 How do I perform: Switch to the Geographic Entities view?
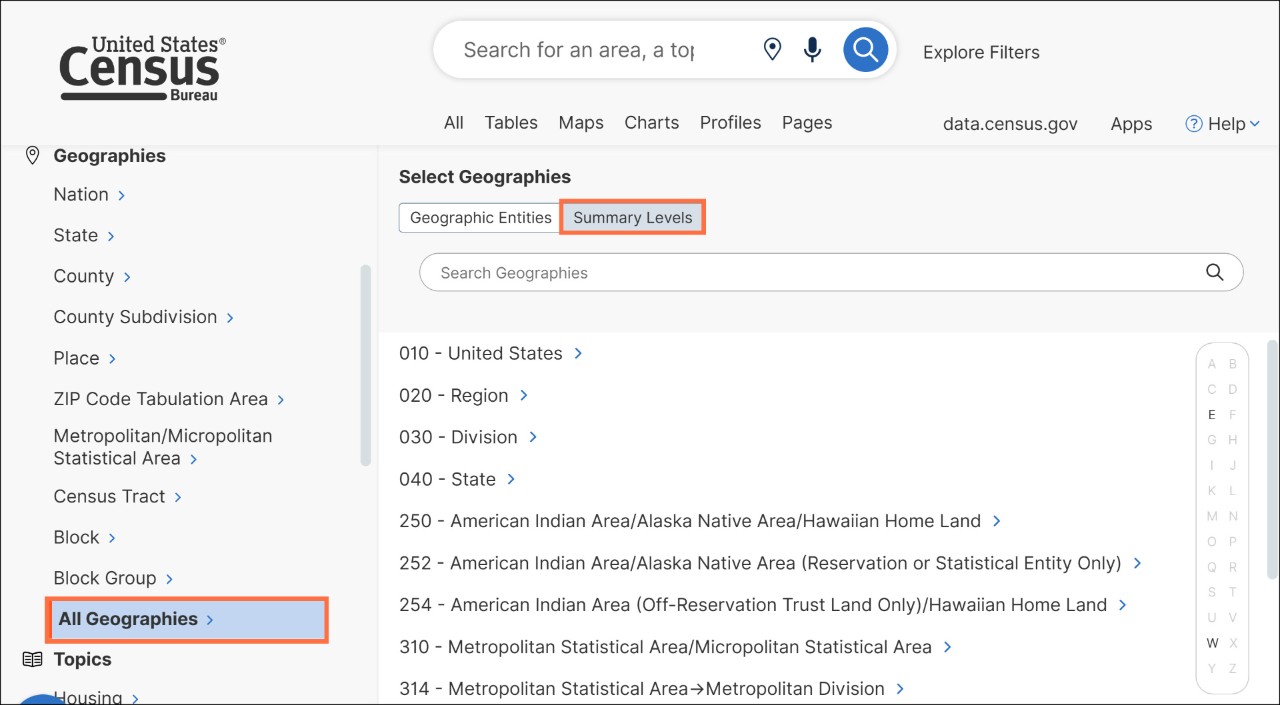pyautogui.click(x=479, y=217)
